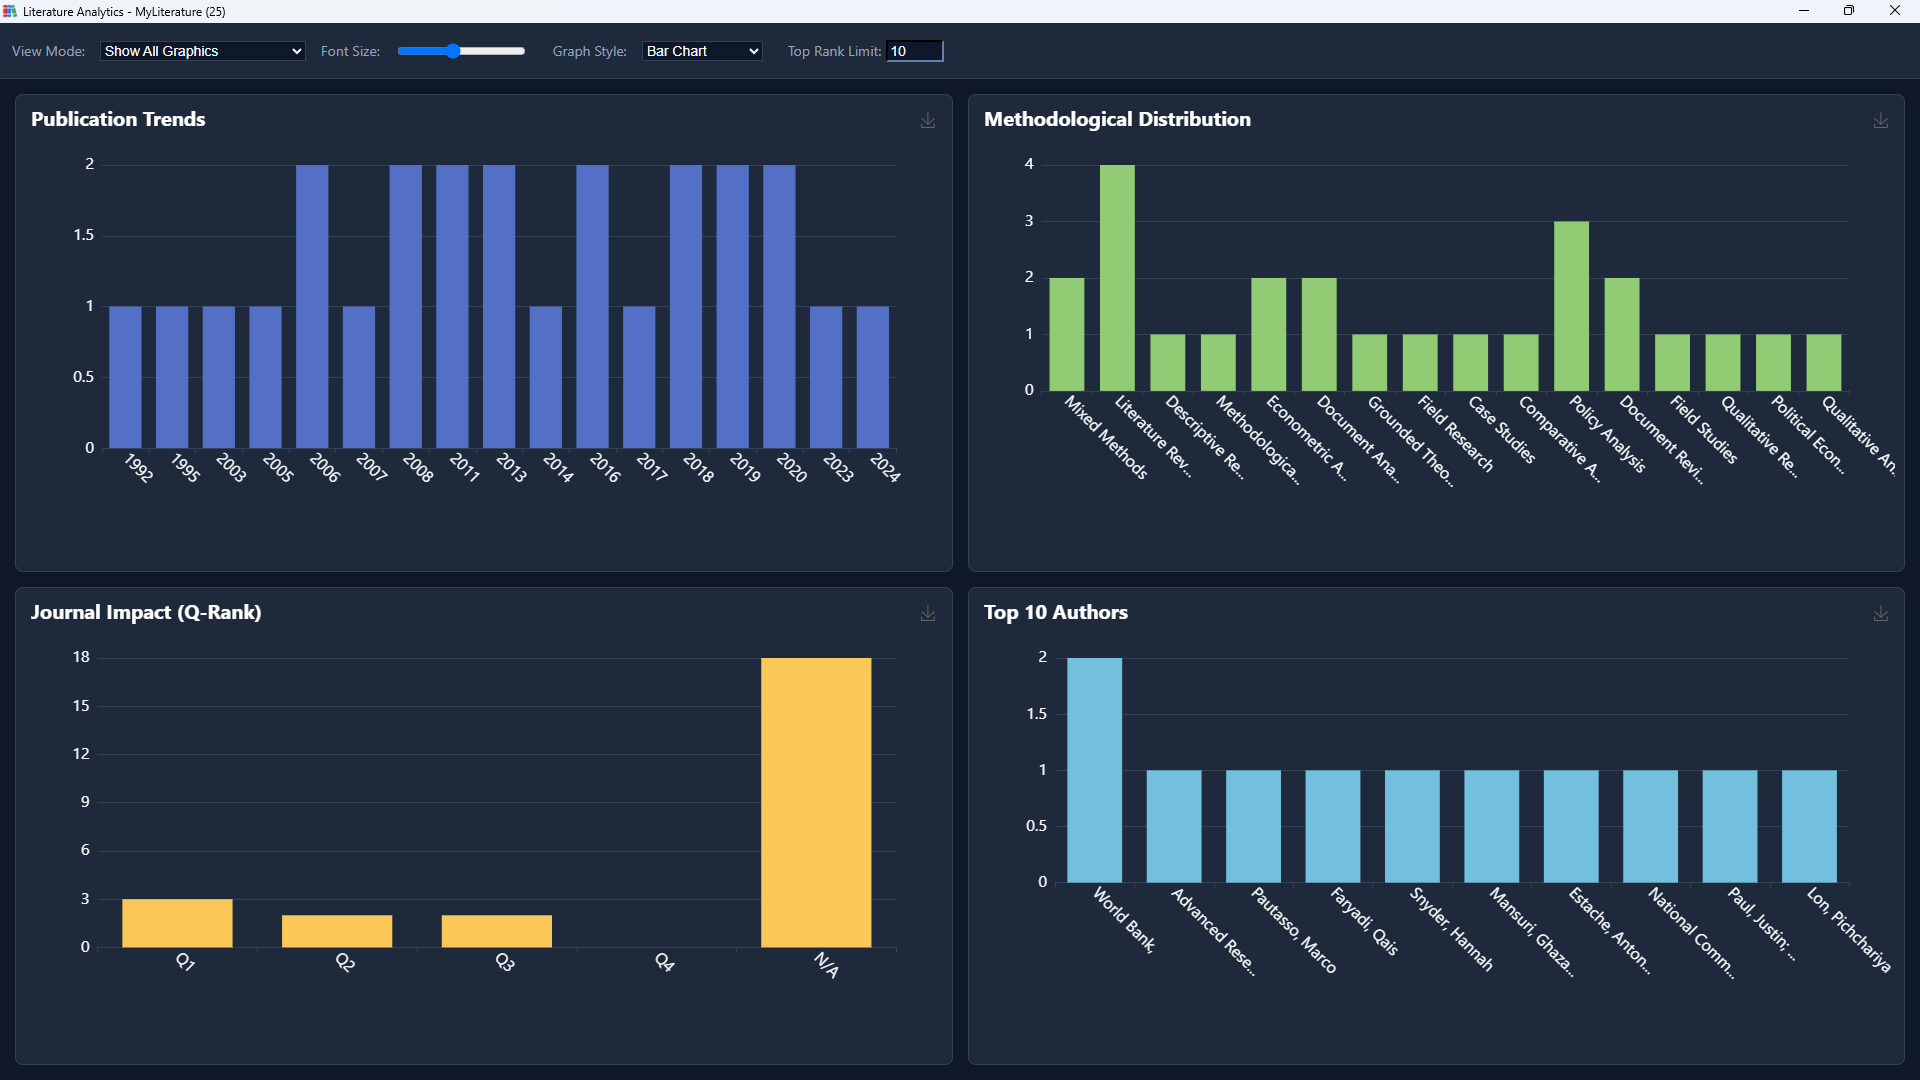
Task: Download the Methodological Distribution chart
Action: pyautogui.click(x=1881, y=120)
